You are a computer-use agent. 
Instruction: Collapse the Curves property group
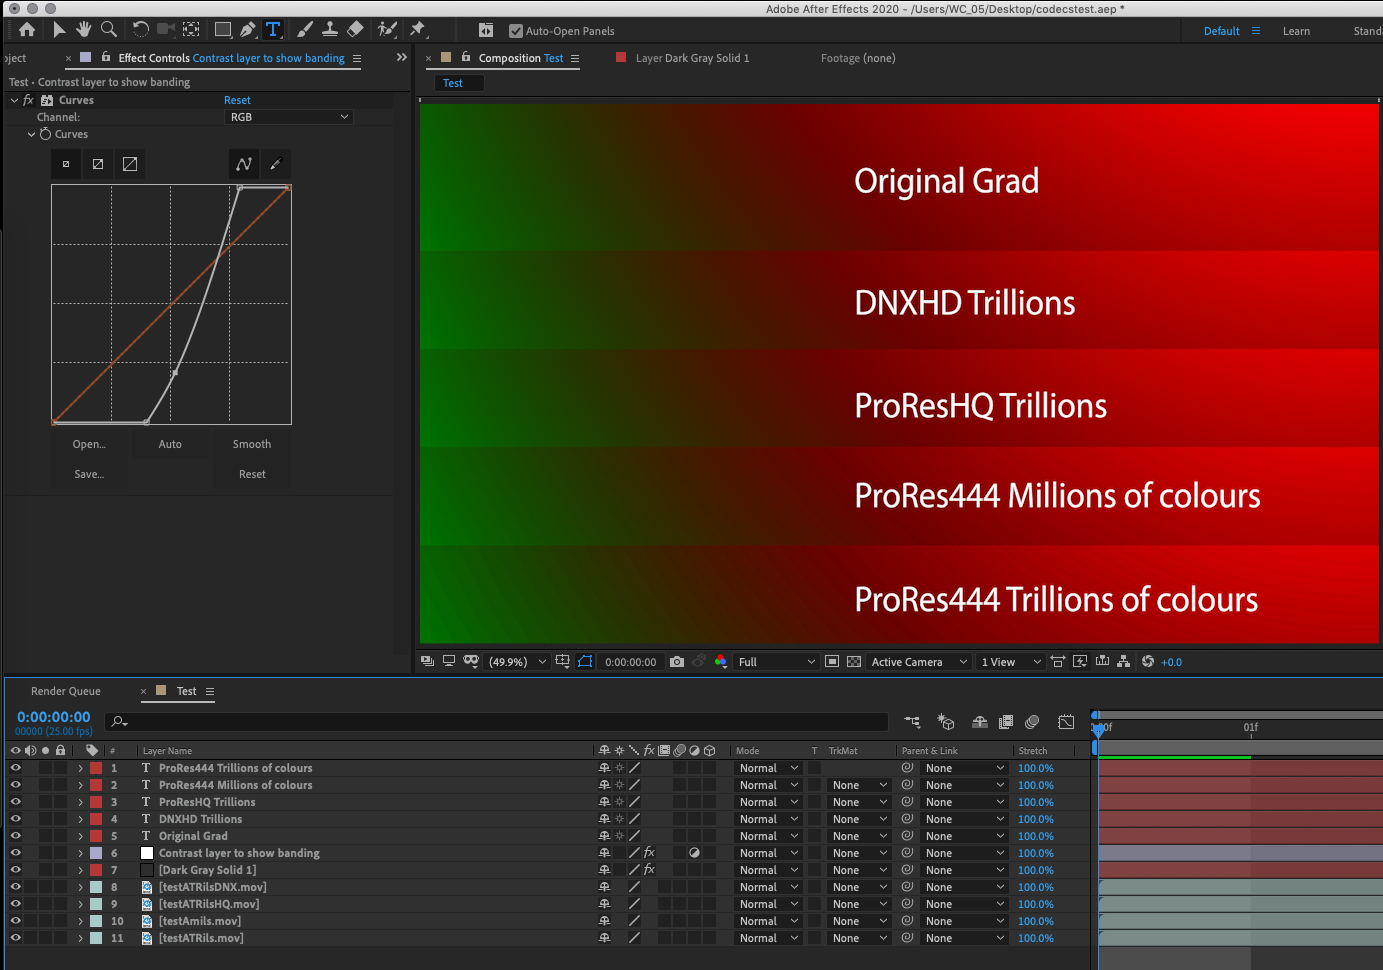click(x=31, y=134)
